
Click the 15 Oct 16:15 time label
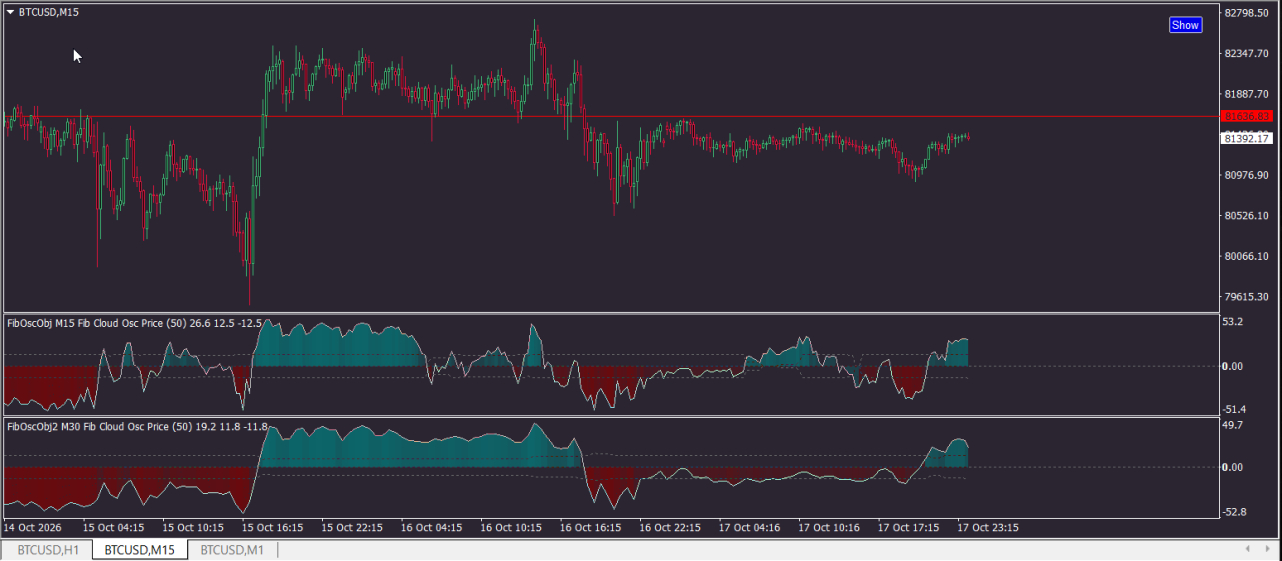click(272, 527)
